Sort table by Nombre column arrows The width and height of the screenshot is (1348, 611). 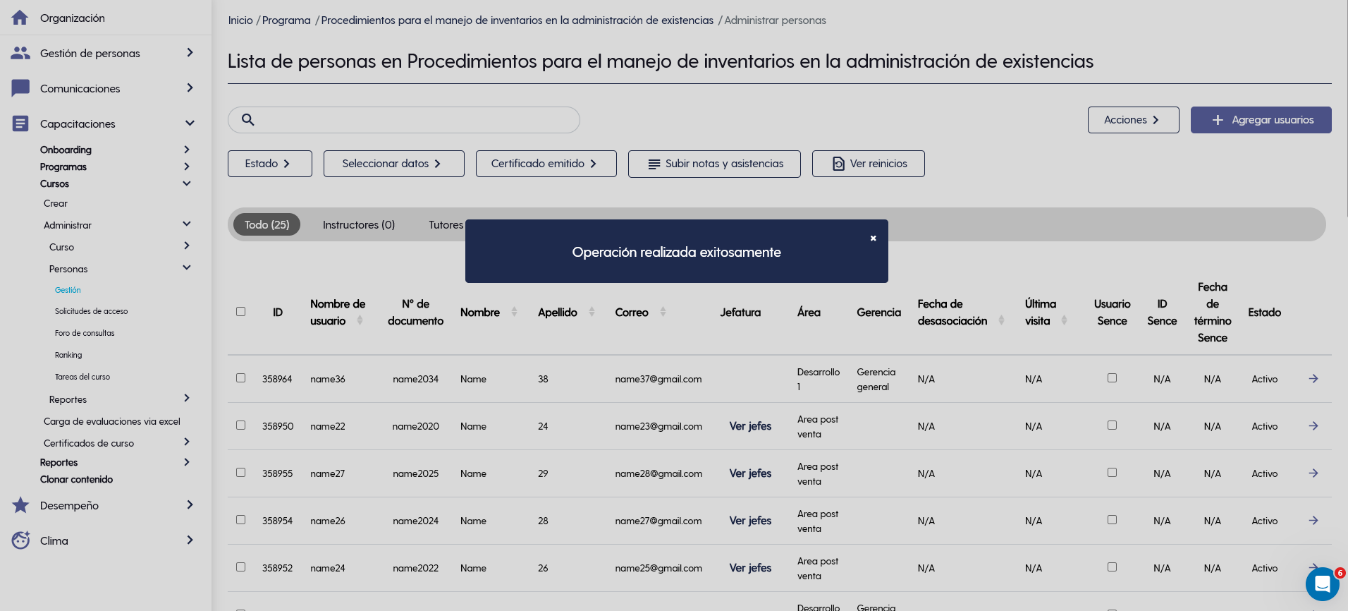[x=514, y=312]
